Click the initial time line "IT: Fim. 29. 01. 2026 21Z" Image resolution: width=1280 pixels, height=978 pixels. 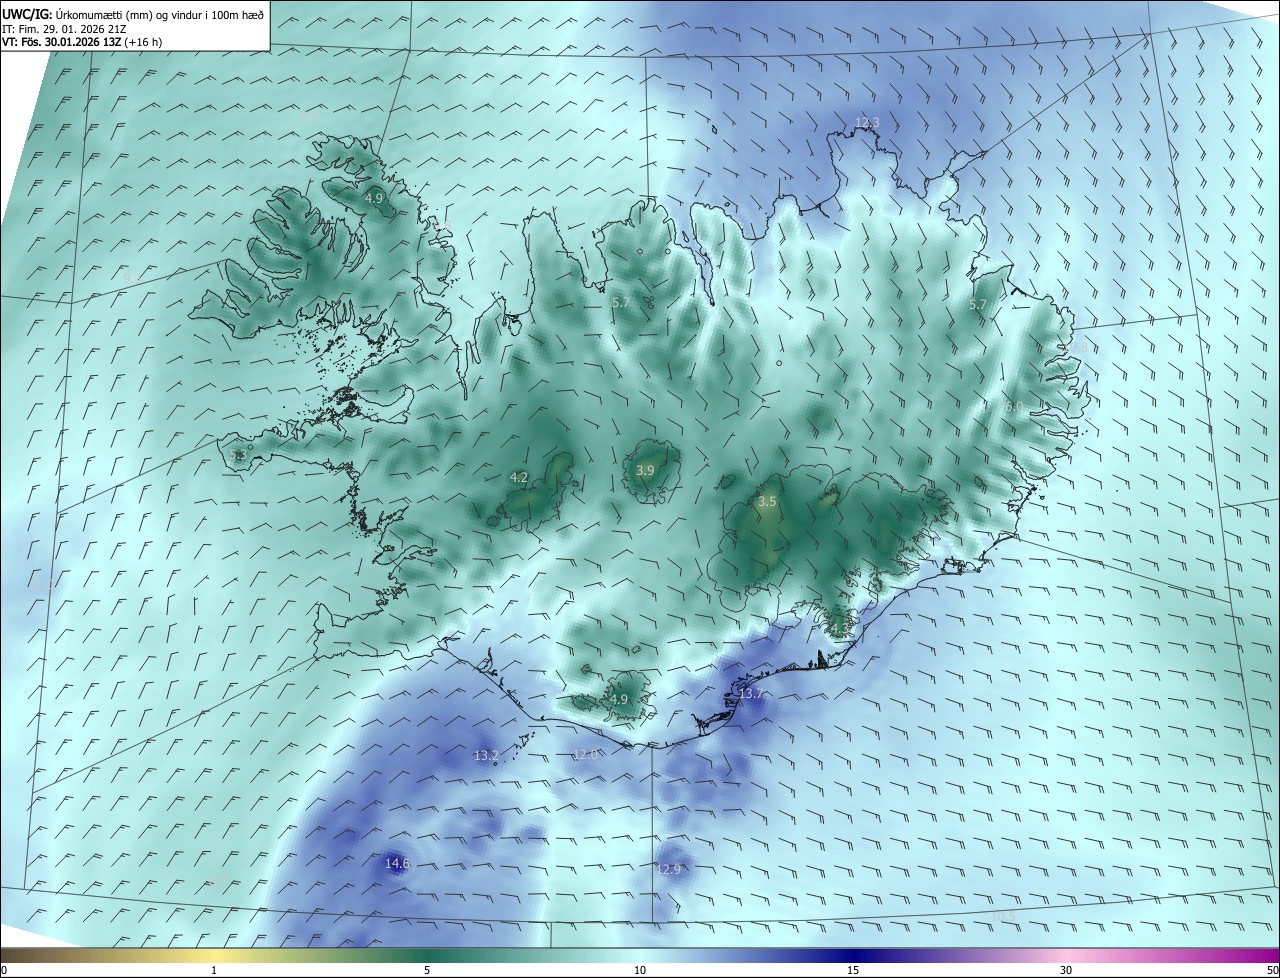point(65,29)
